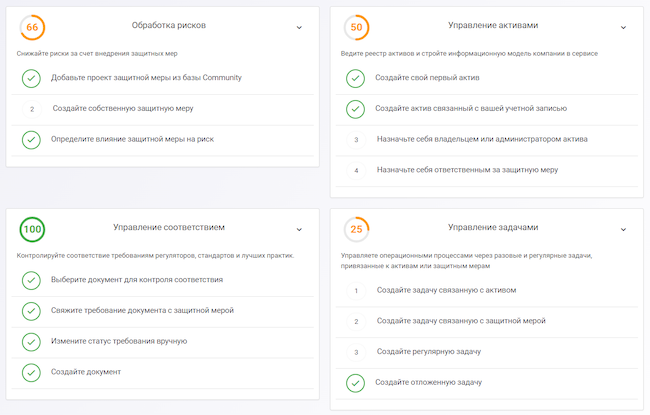Collapse the 'Управление задачами' section
The width and height of the screenshot is (650, 415).
point(623,230)
